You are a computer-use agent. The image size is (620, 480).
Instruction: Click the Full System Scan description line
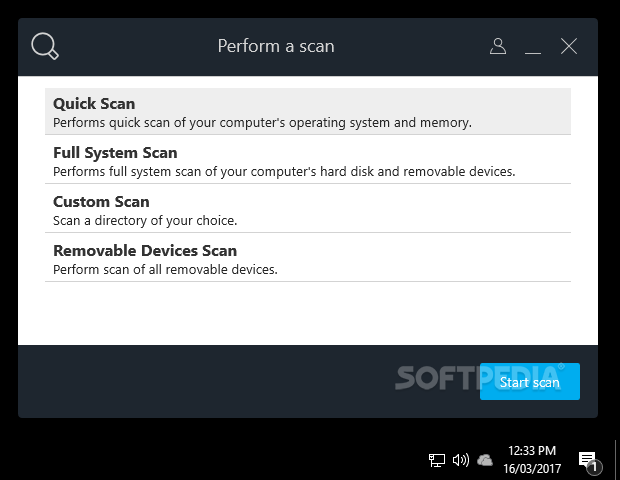tap(284, 172)
